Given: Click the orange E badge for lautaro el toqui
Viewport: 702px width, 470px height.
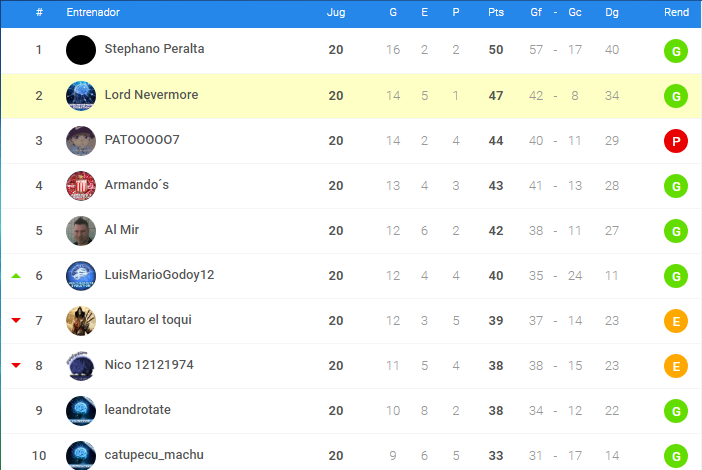Looking at the screenshot, I should pyautogui.click(x=676, y=322).
